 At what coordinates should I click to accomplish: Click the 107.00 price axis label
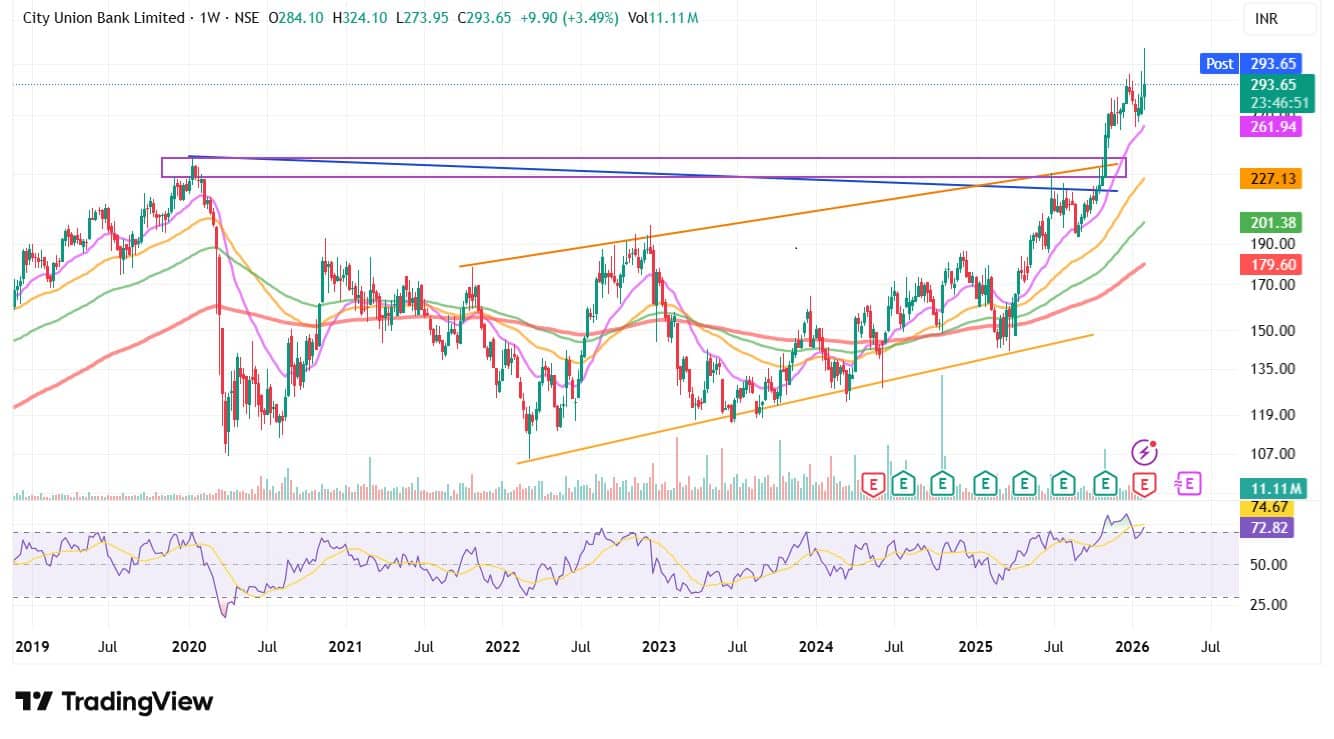(1272, 454)
